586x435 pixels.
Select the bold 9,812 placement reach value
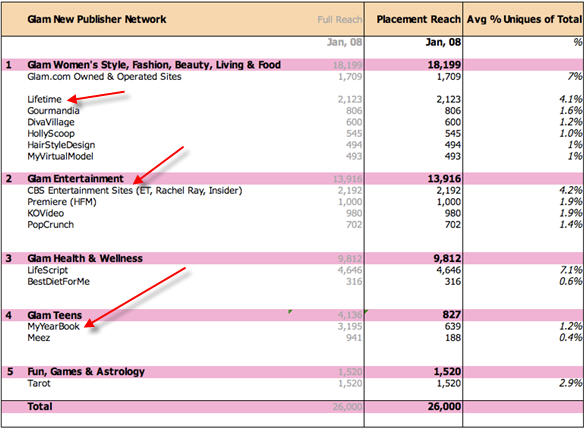(x=447, y=258)
